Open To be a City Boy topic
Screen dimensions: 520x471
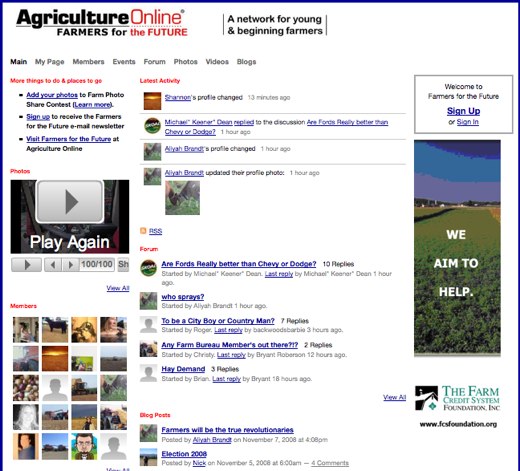(218, 321)
